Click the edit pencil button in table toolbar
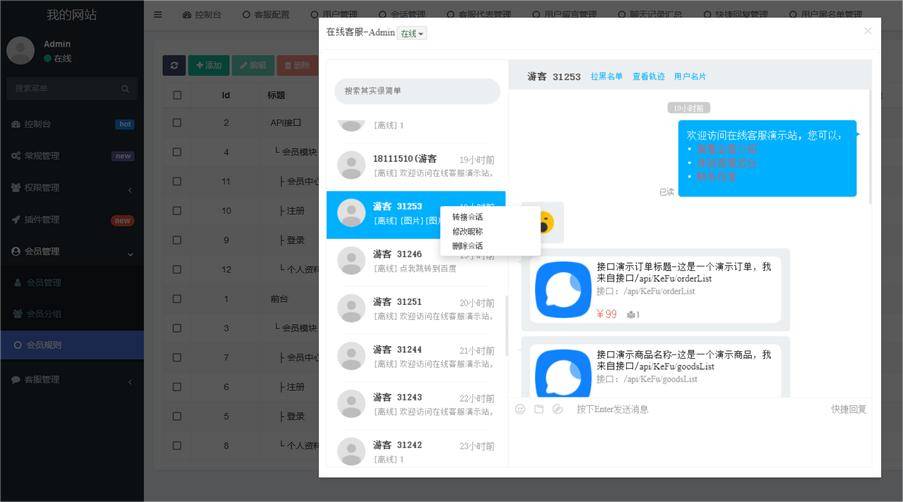Viewport: 903px width, 502px height. click(253, 66)
